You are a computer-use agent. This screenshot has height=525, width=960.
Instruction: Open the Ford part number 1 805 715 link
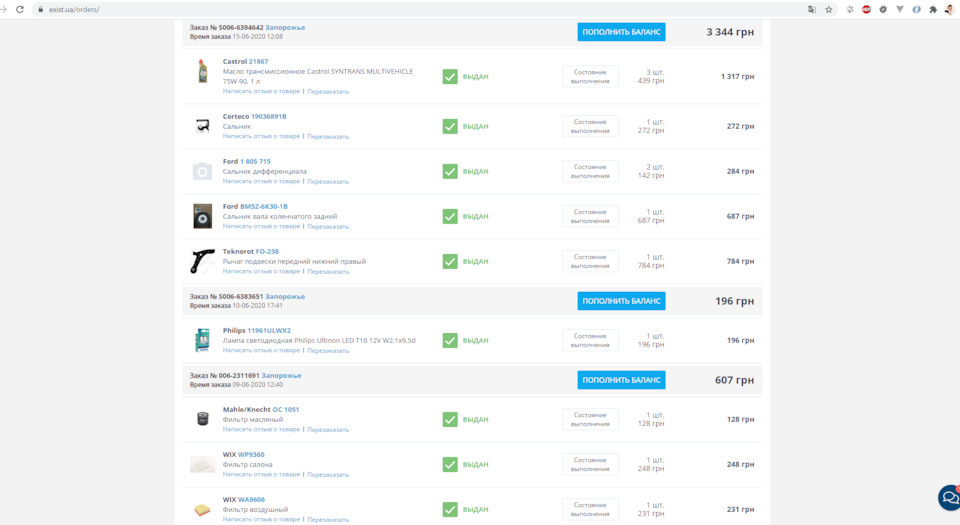point(255,162)
